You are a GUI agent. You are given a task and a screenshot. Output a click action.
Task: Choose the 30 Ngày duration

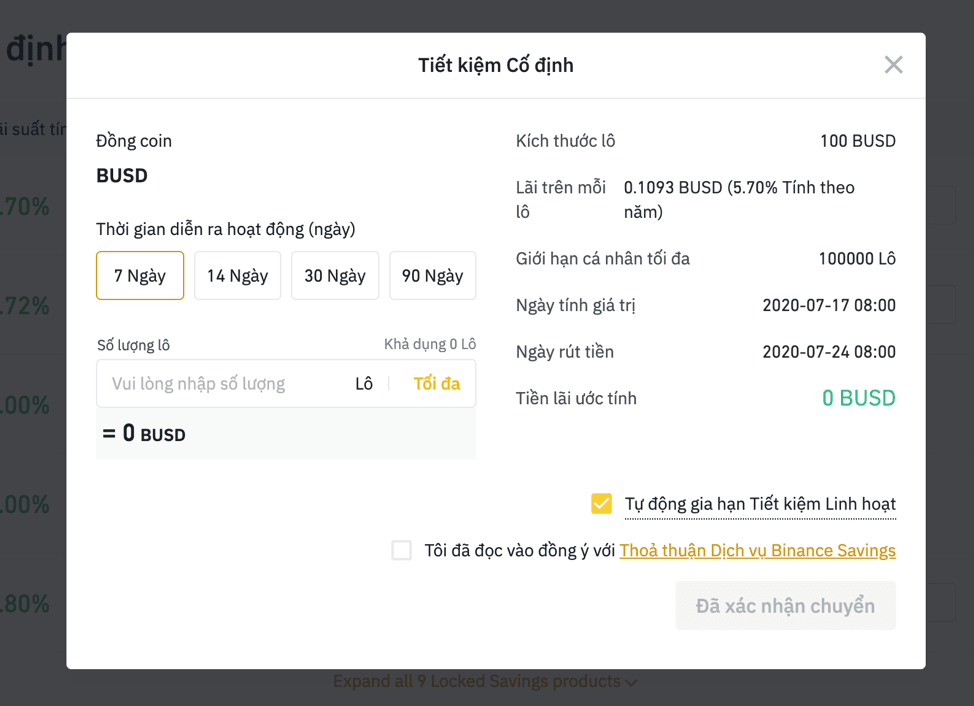pyautogui.click(x=335, y=276)
